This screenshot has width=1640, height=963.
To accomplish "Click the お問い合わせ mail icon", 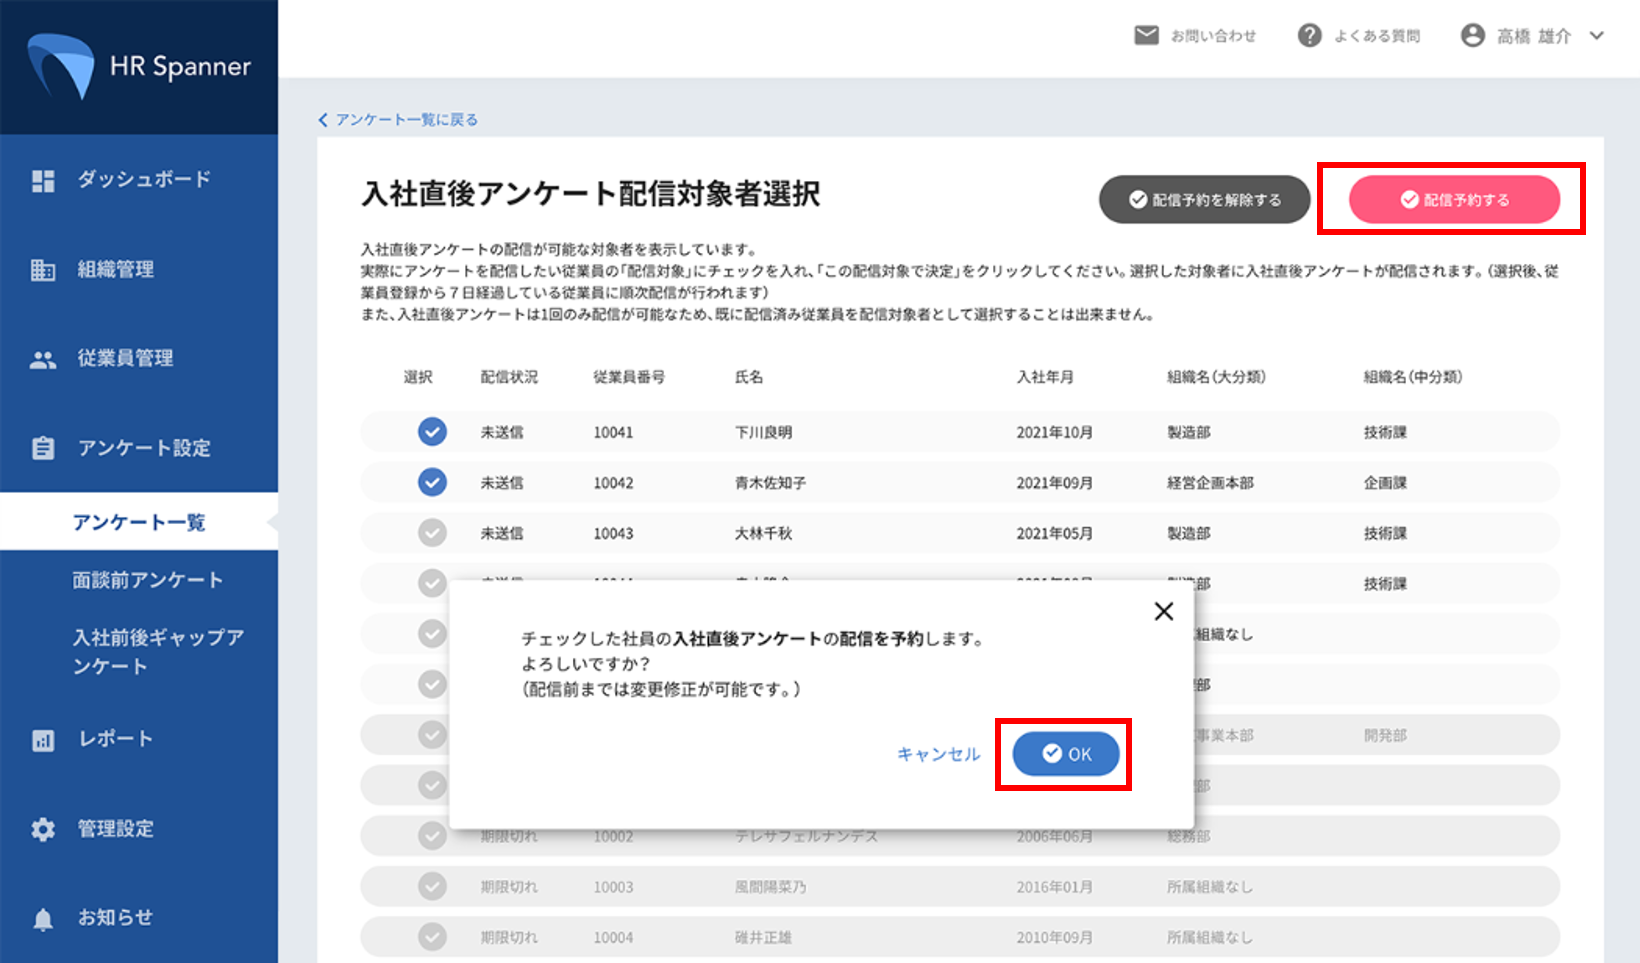I will point(1146,36).
